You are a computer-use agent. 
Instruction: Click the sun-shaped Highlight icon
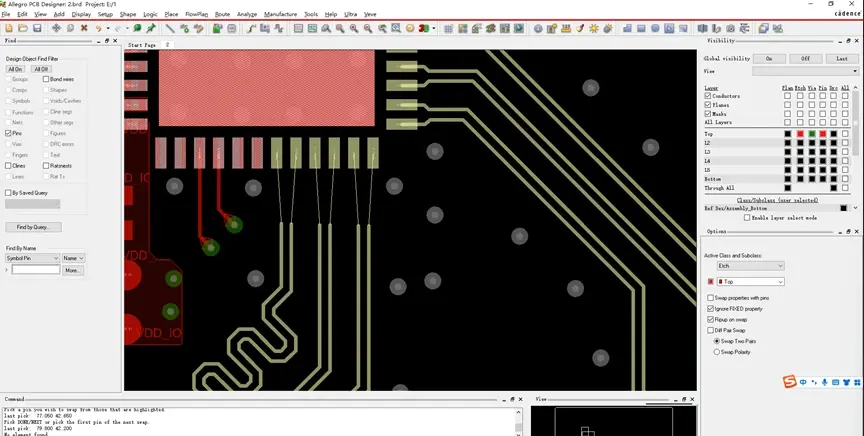[593, 28]
